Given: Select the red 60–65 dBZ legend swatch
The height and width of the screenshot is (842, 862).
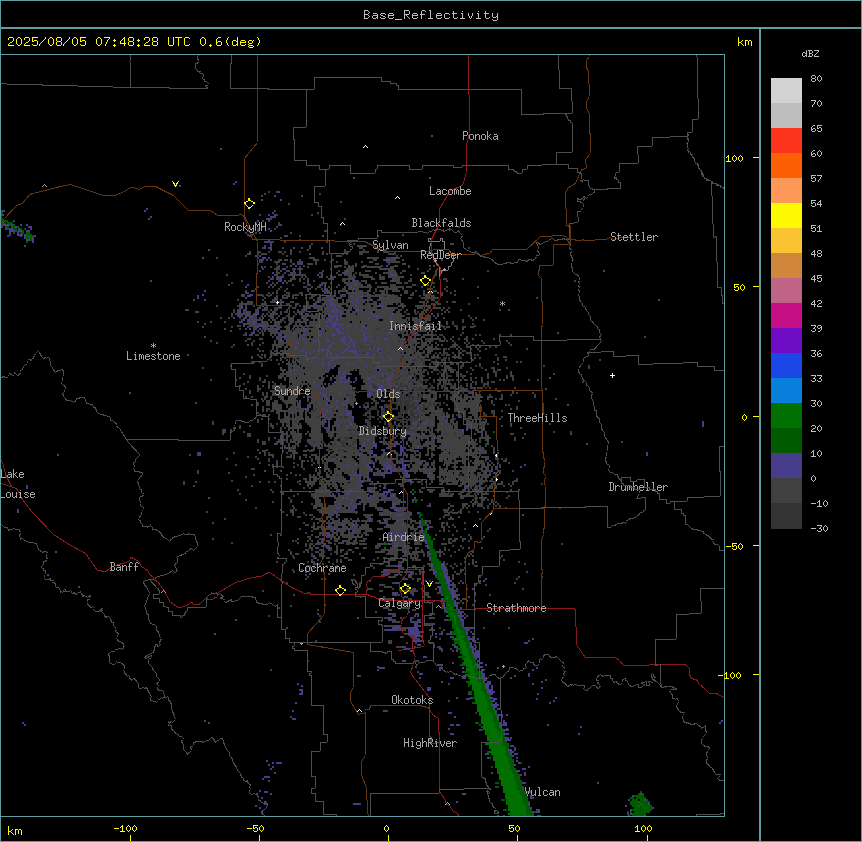Looking at the screenshot, I should pos(786,141).
